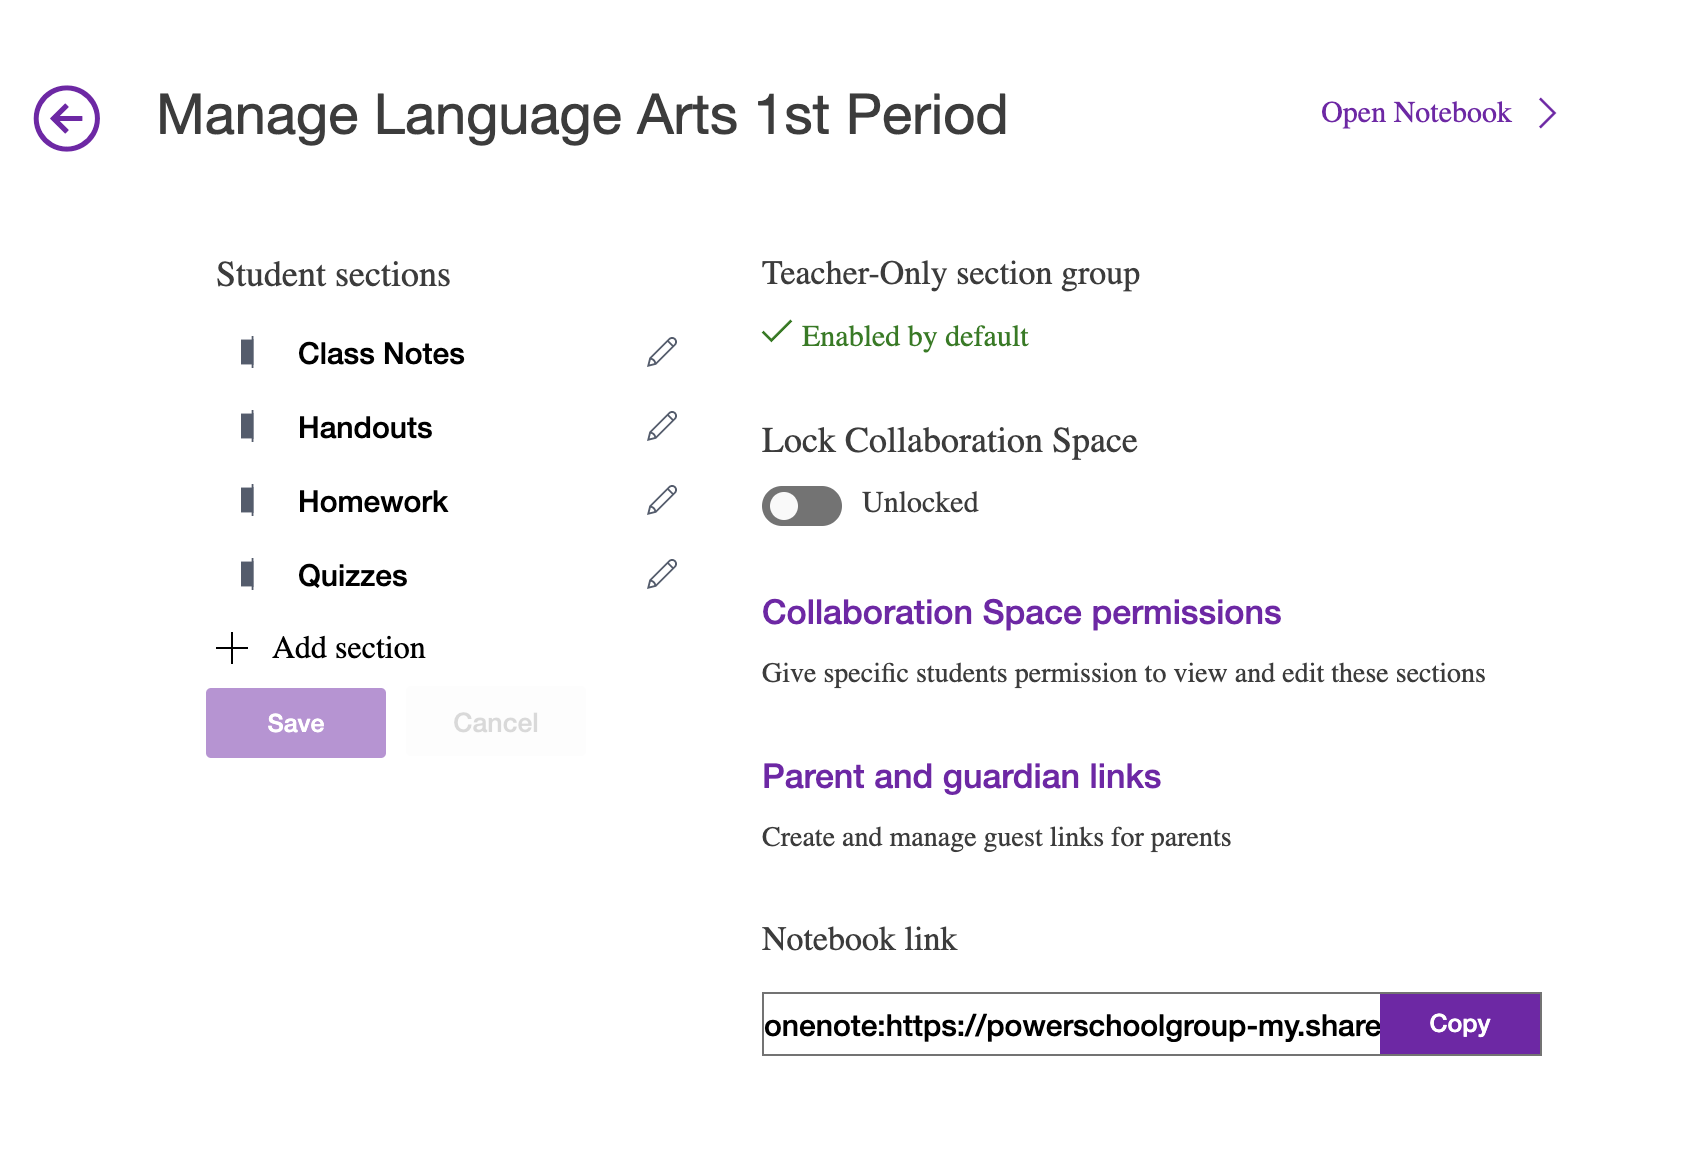Click the back arrow circle icon

[x=67, y=118]
